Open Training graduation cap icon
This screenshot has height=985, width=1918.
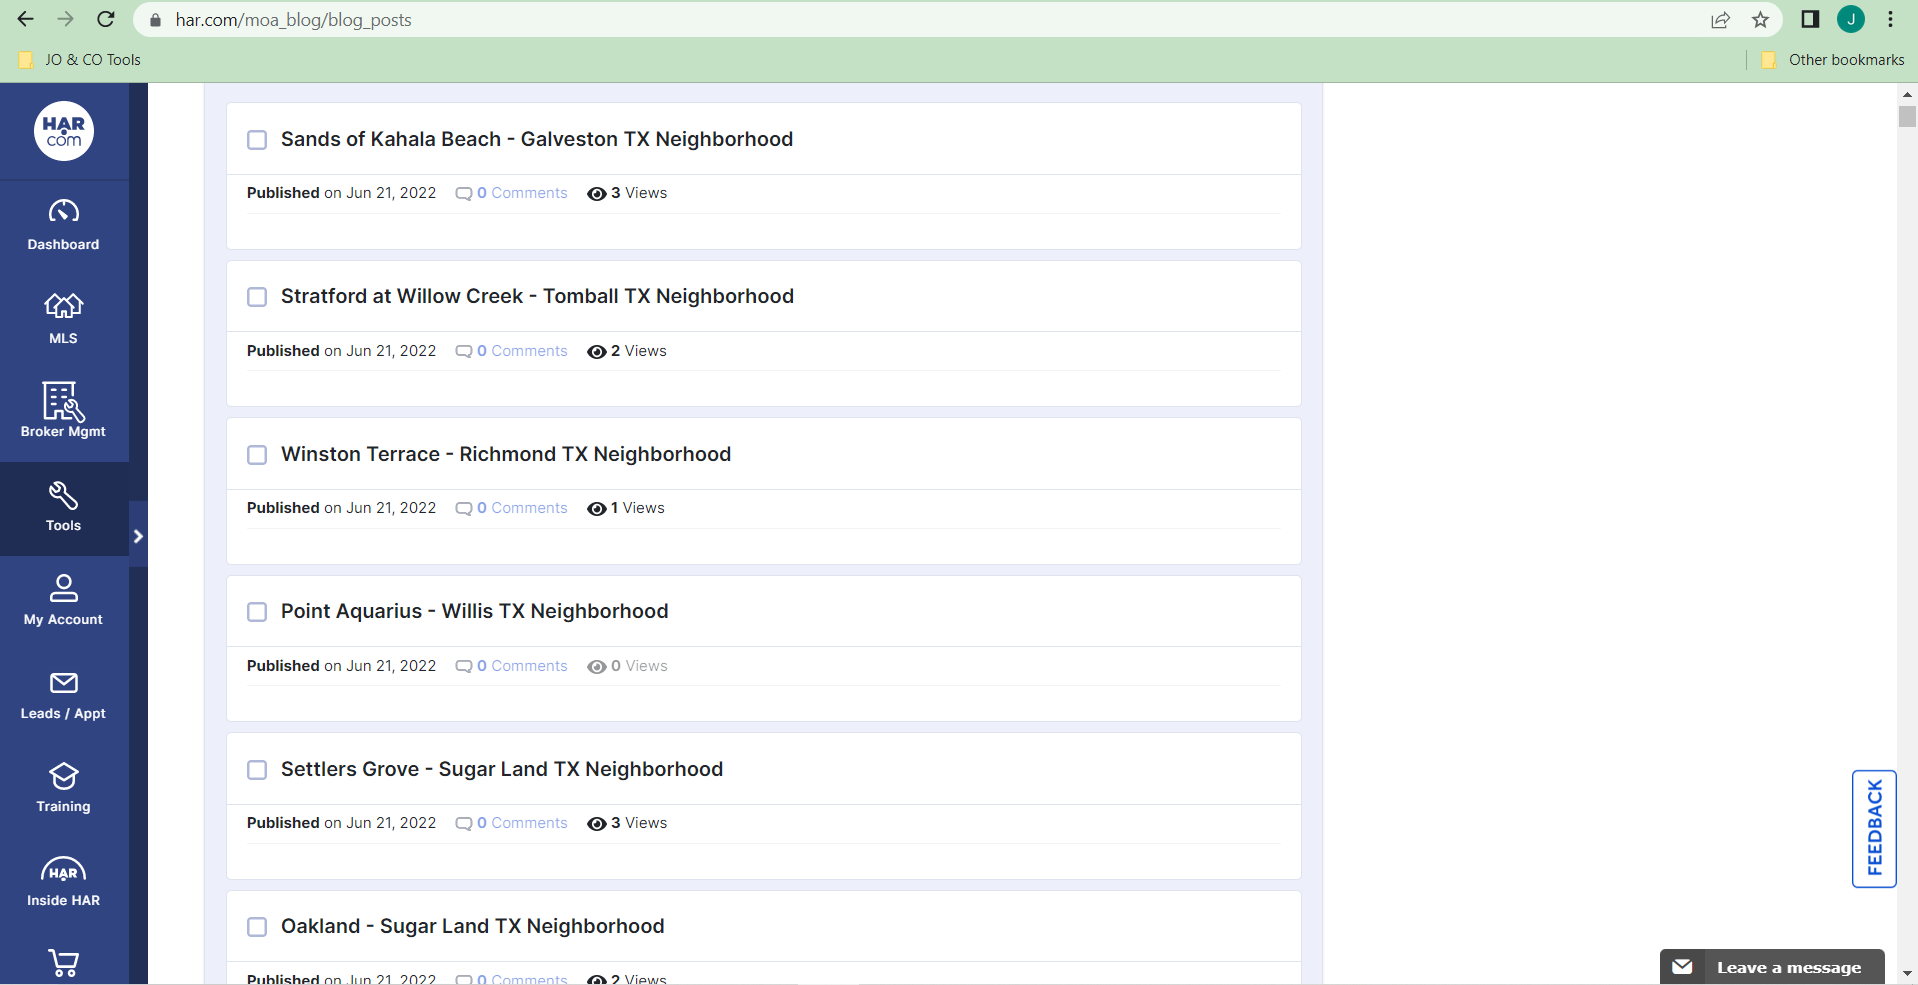(x=64, y=776)
